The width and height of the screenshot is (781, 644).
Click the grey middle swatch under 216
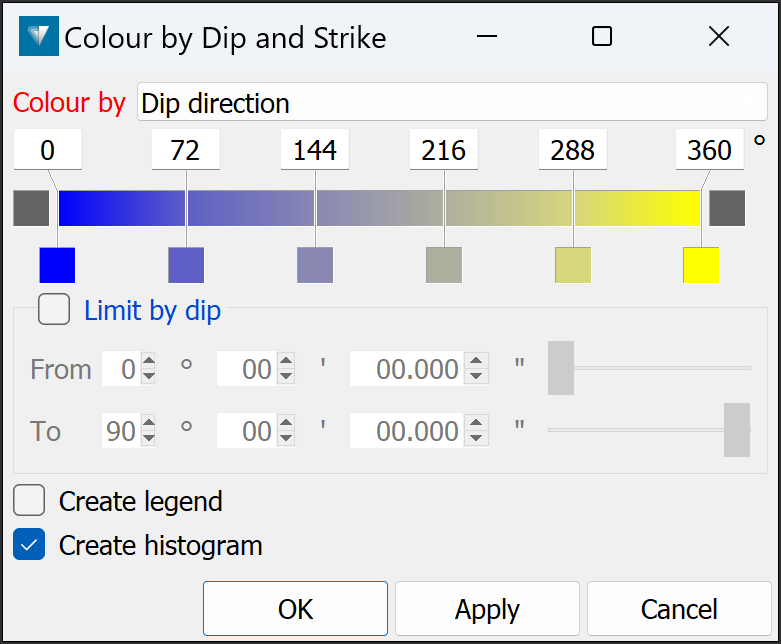444,265
